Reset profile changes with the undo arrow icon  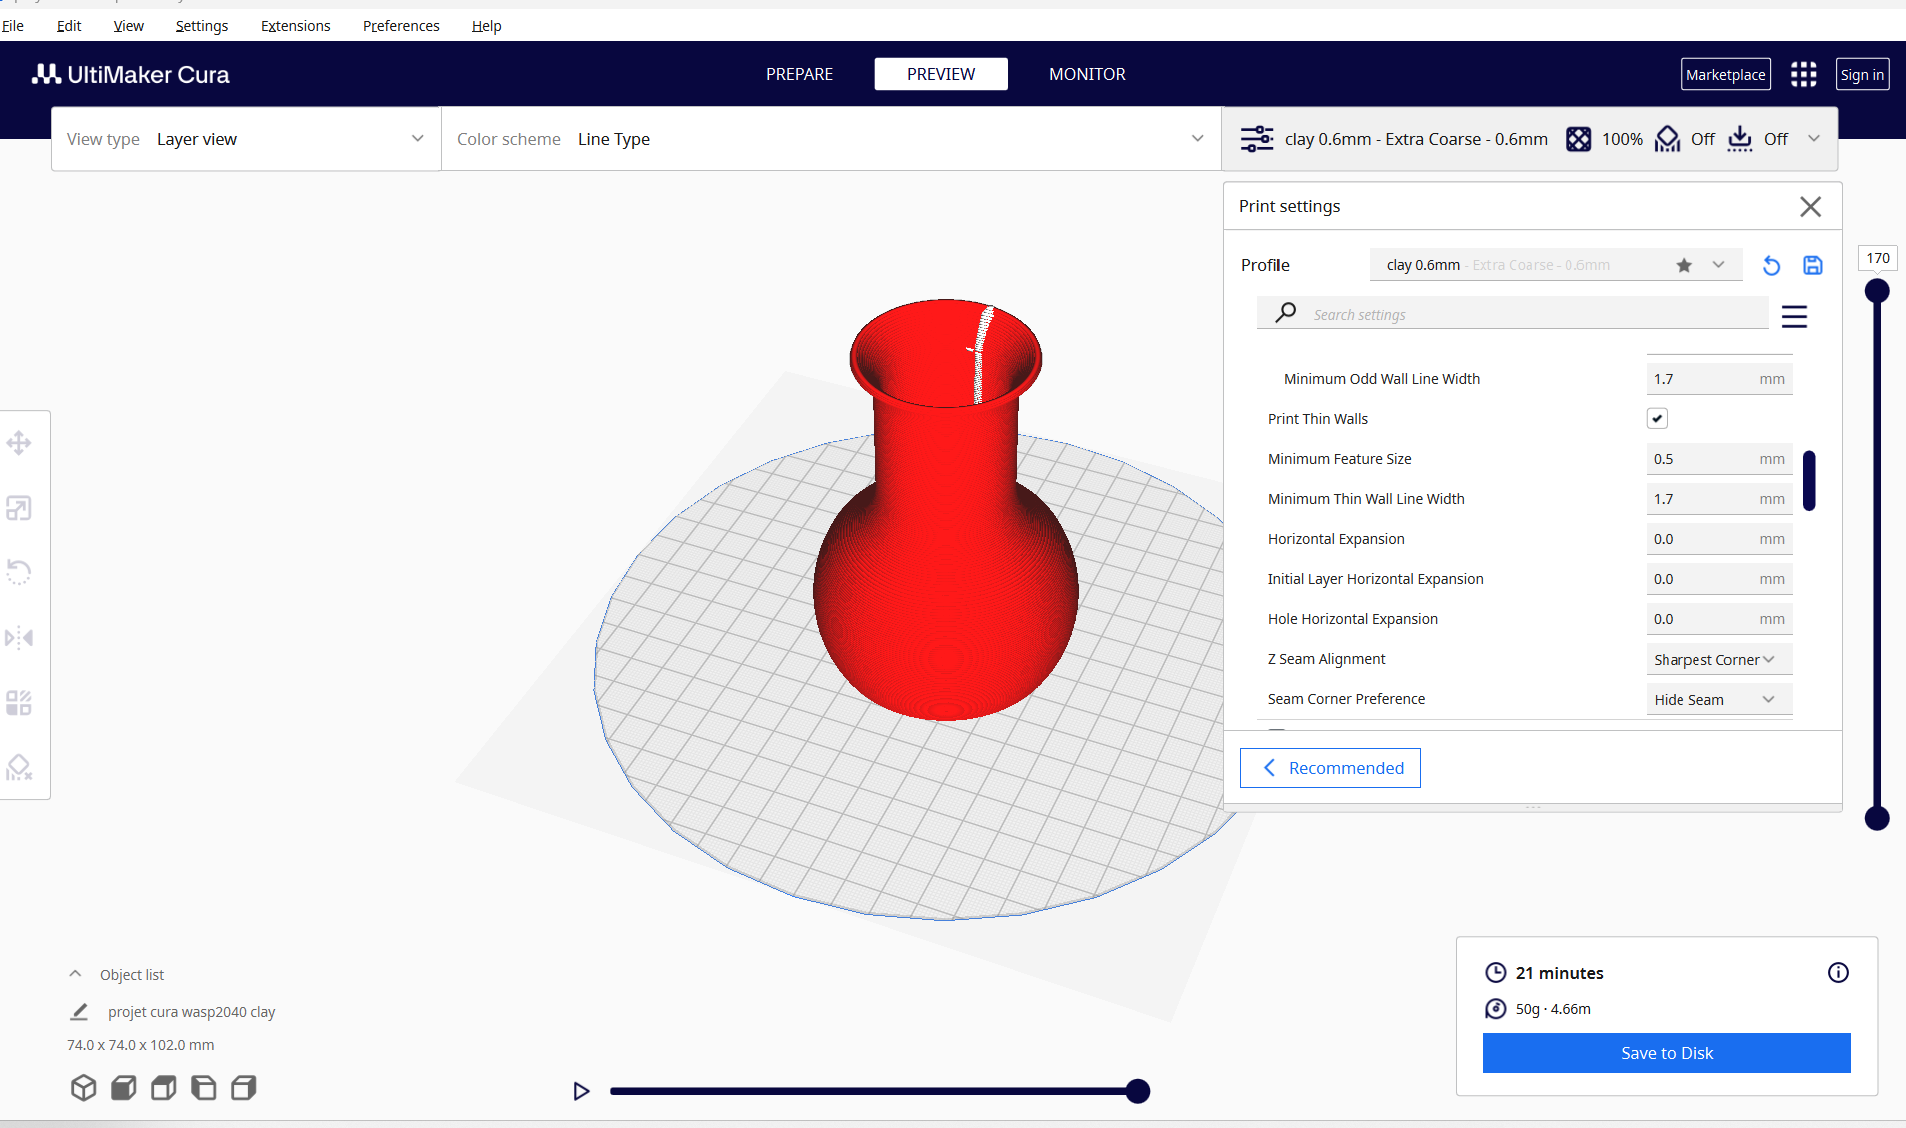[1771, 265]
